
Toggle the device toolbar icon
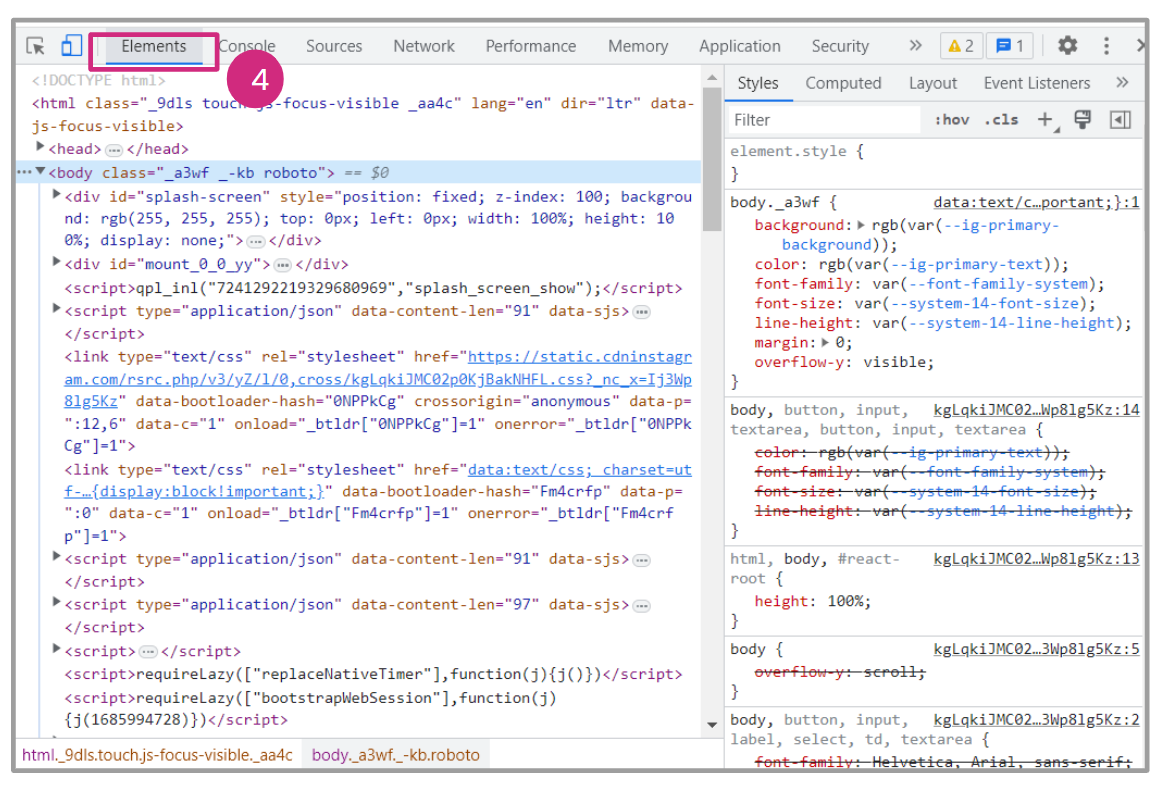click(70, 46)
